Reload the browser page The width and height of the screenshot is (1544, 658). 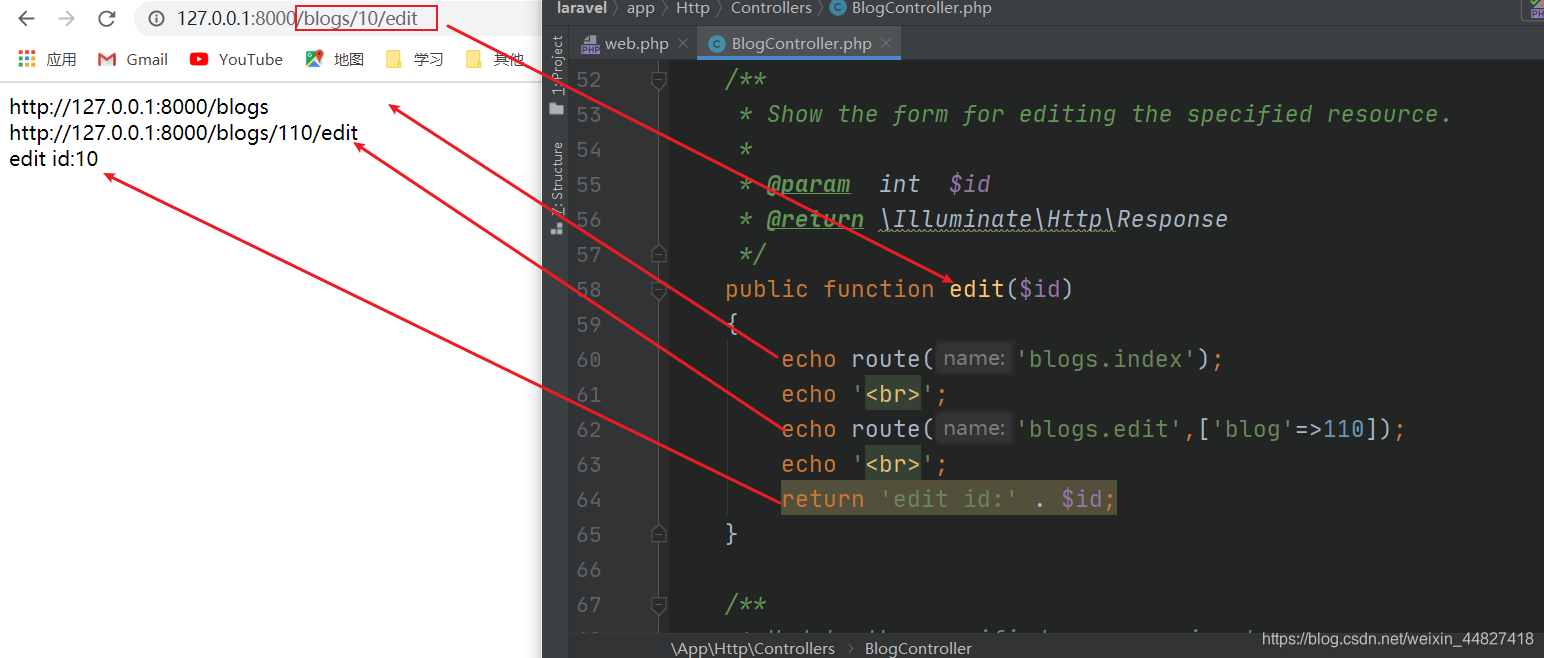point(106,18)
